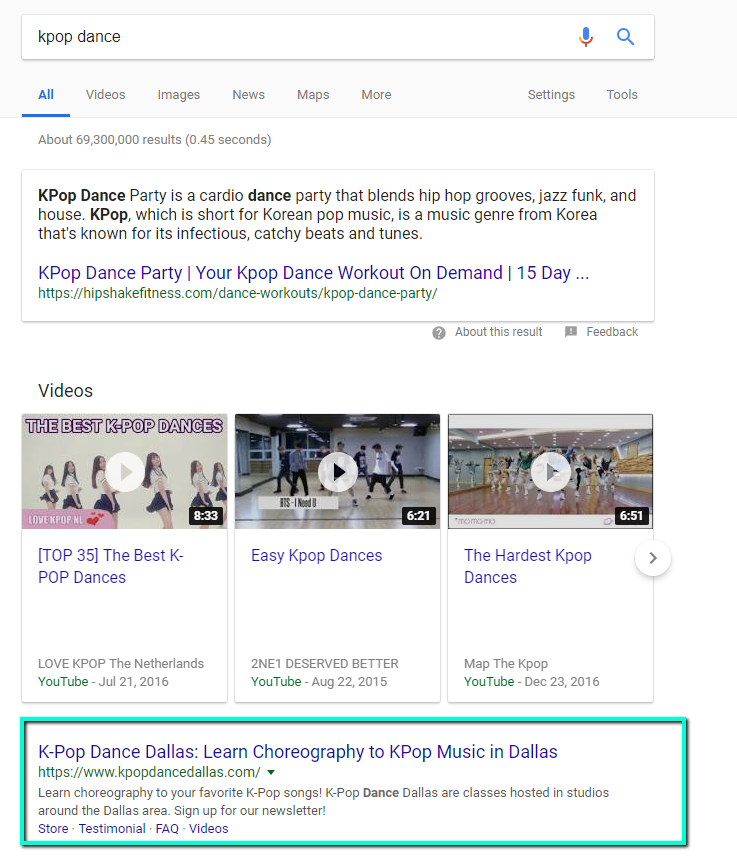Click the YouTube - Dec 23, 2016 source
737x859 pixels.
tap(532, 682)
